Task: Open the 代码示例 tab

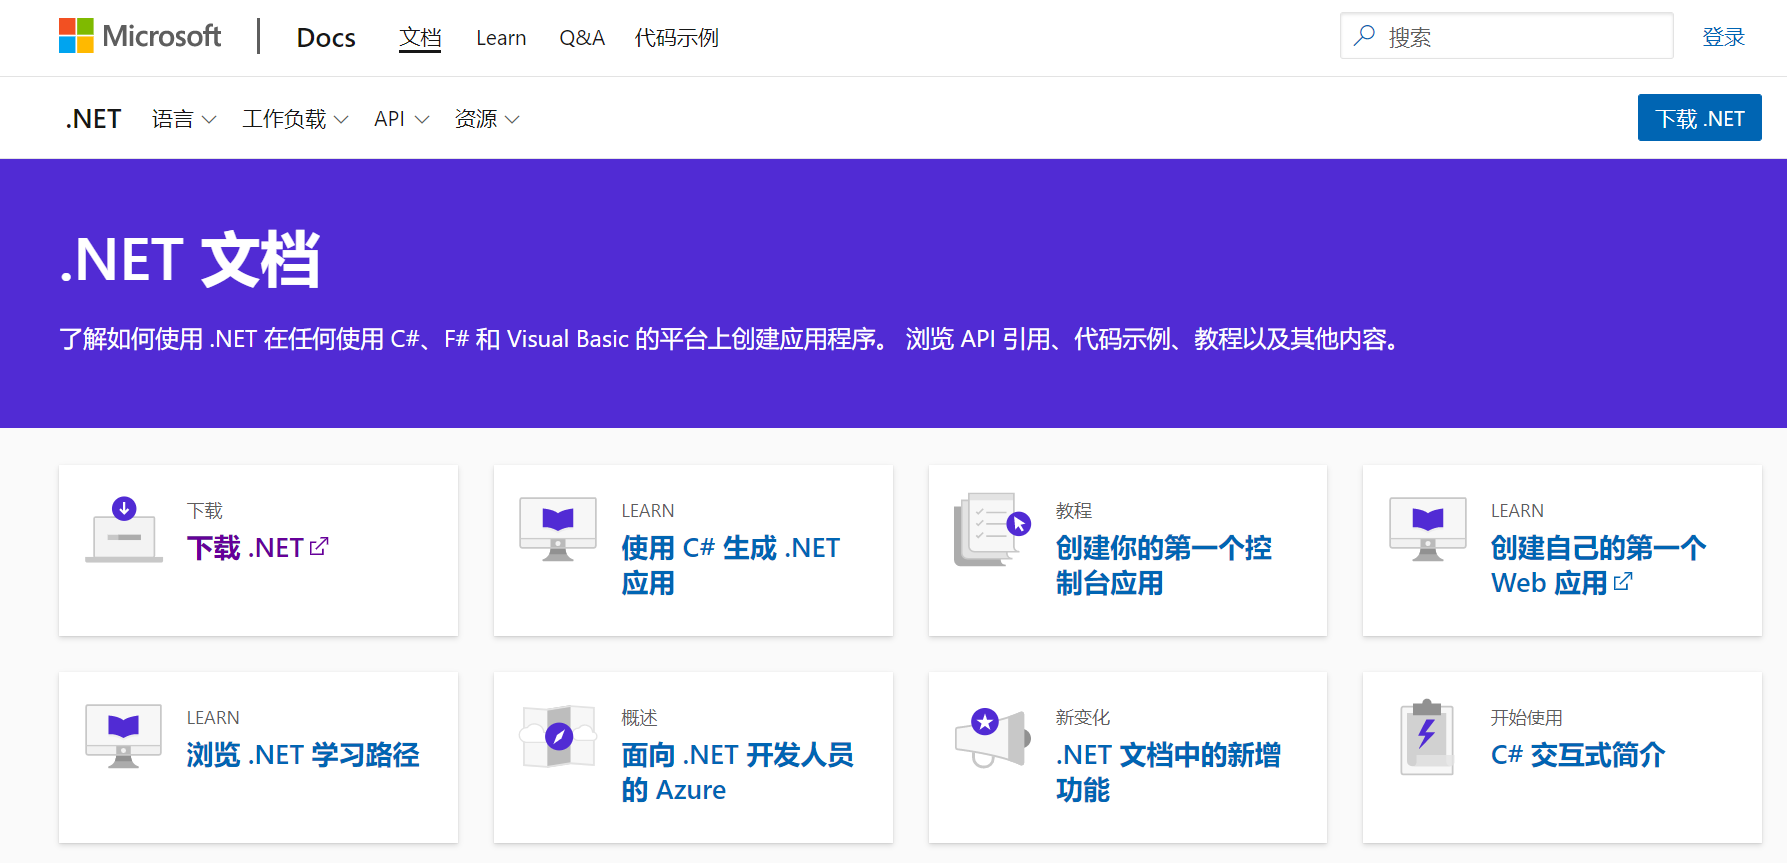Action: (x=677, y=38)
